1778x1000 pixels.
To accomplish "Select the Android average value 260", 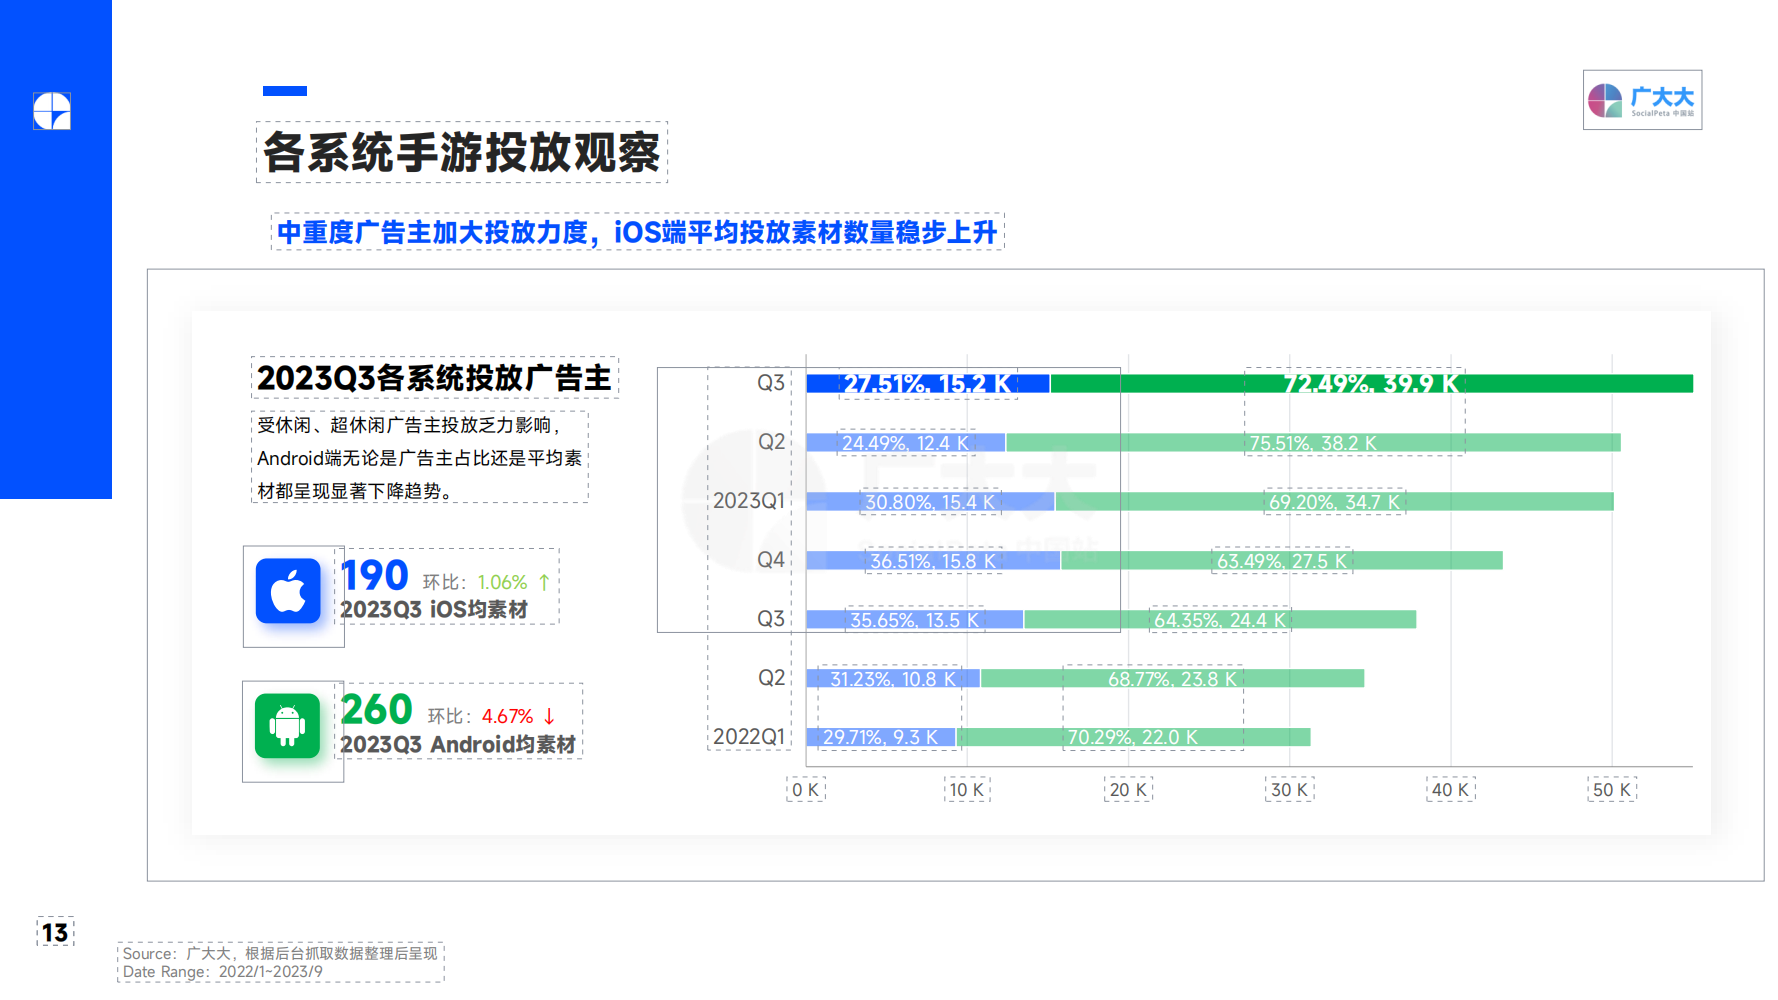I will point(377,710).
